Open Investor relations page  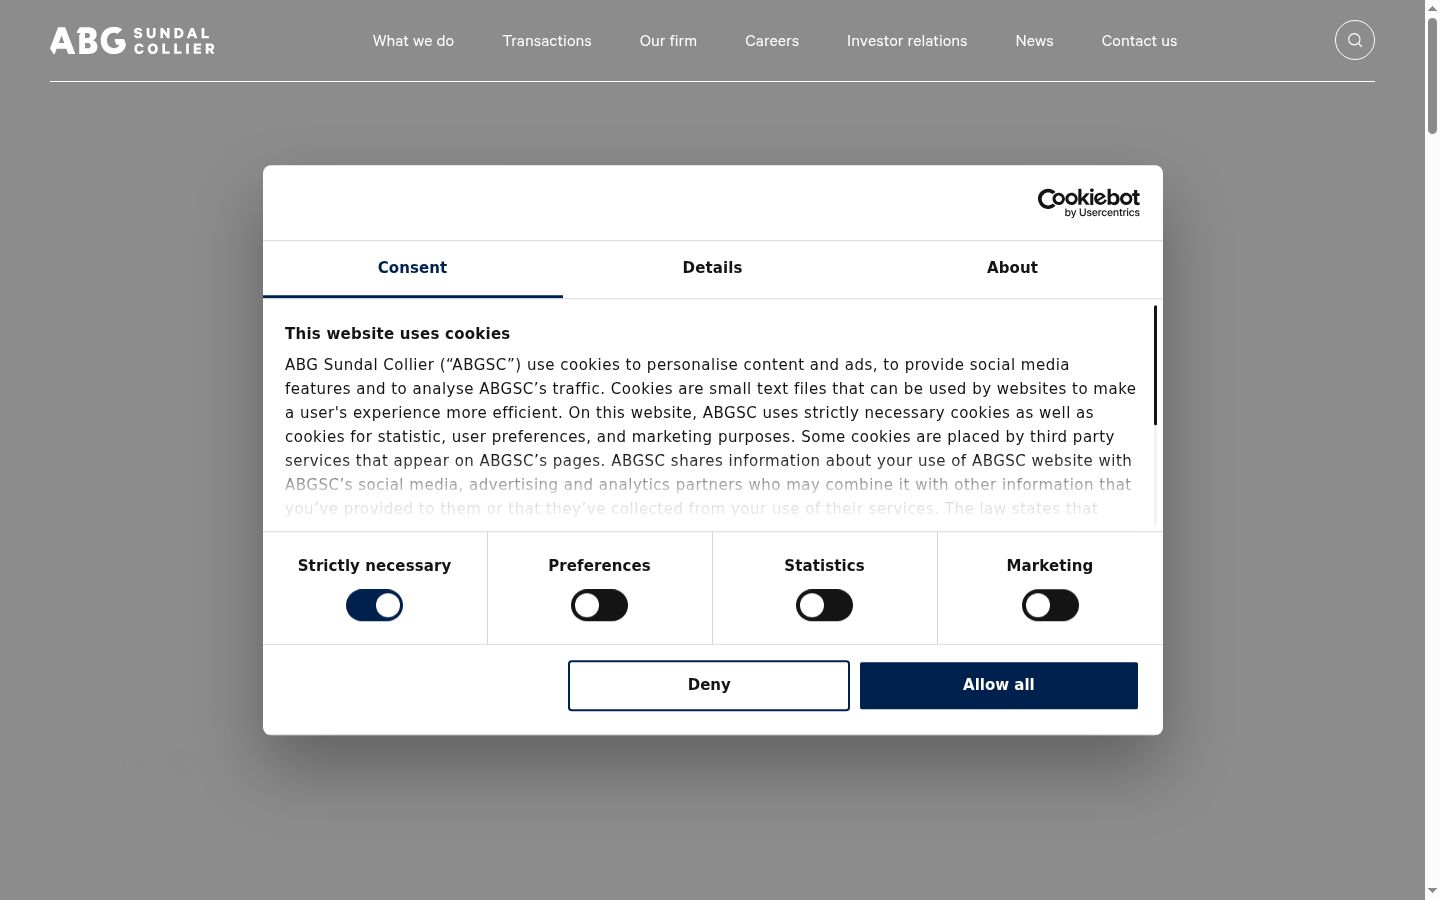pos(907,41)
